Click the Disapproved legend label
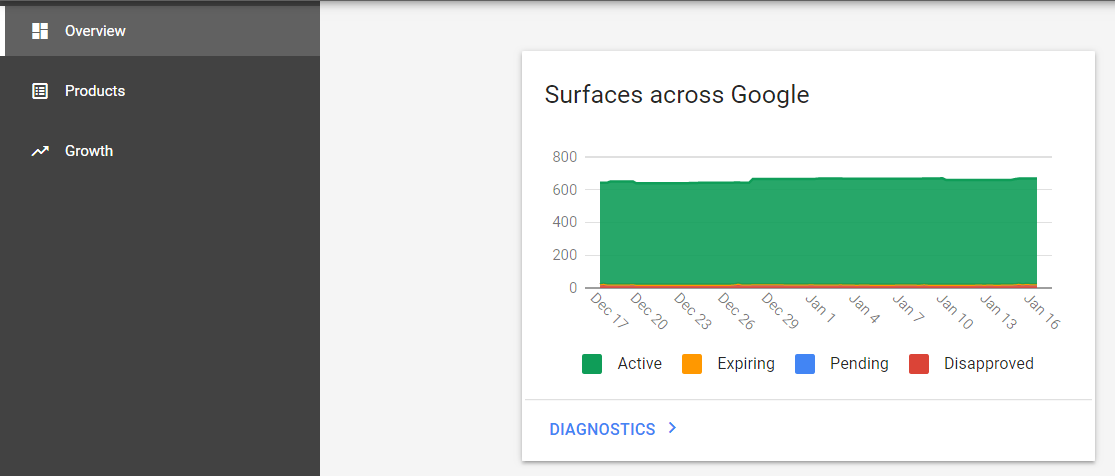 (x=988, y=364)
